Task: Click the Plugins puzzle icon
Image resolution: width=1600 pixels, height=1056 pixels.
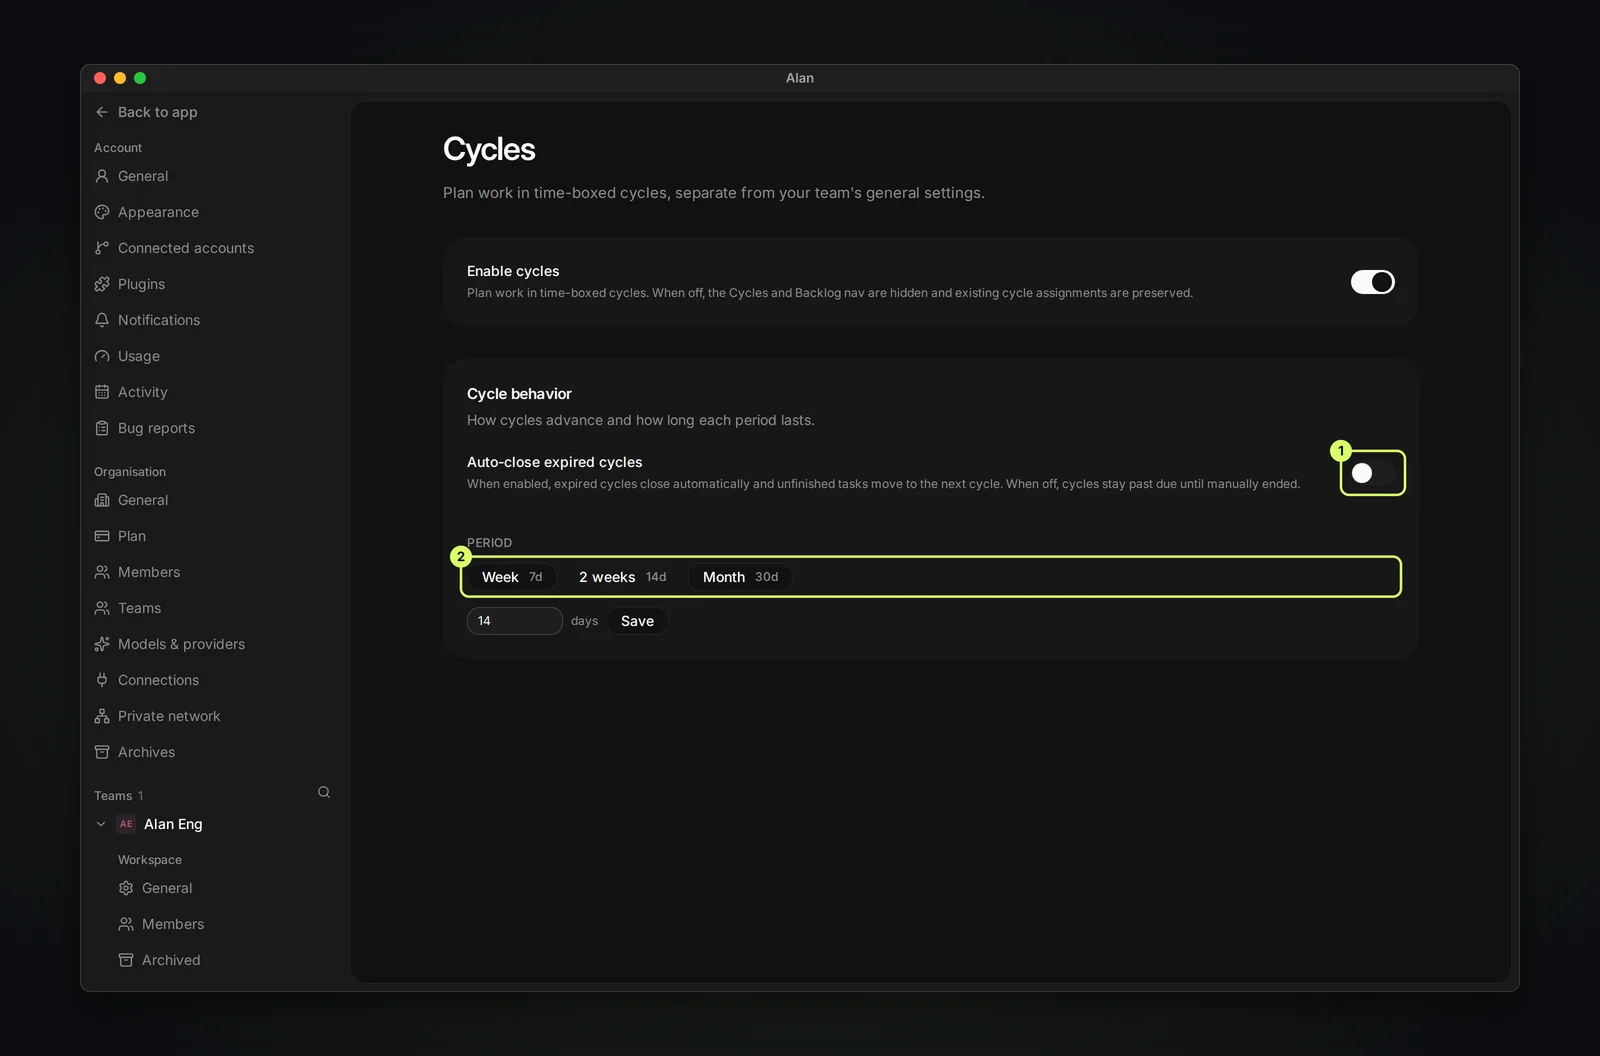Action: [x=102, y=284]
